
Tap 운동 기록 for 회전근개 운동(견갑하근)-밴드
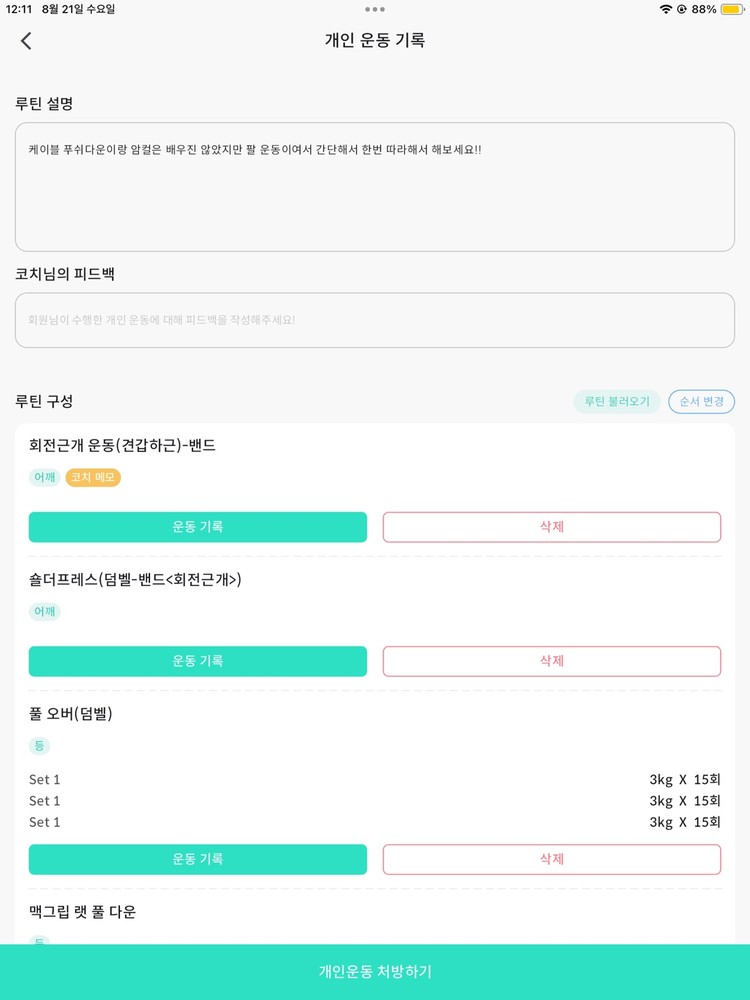point(198,527)
